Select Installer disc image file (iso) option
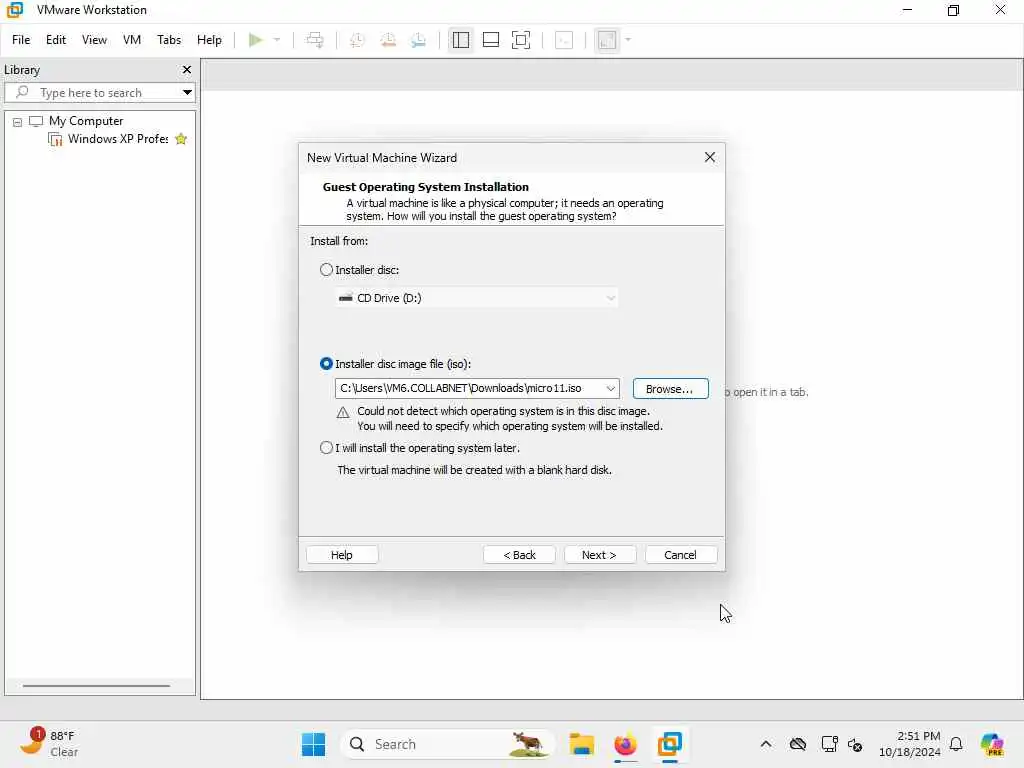 [326, 364]
